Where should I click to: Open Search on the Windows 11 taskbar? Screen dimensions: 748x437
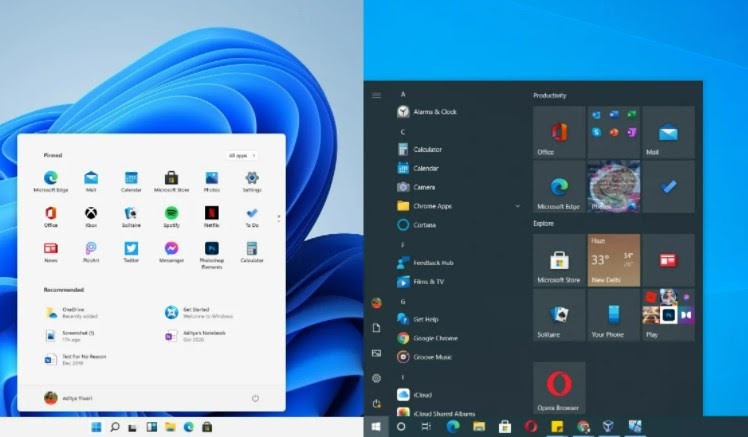tap(114, 427)
